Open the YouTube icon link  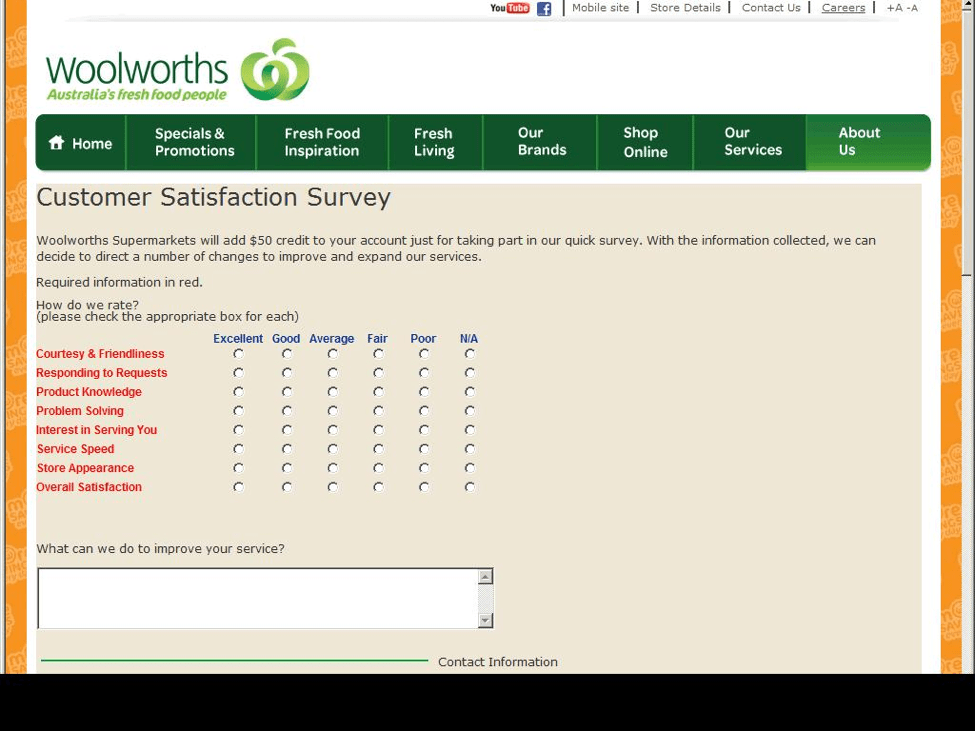tap(509, 8)
